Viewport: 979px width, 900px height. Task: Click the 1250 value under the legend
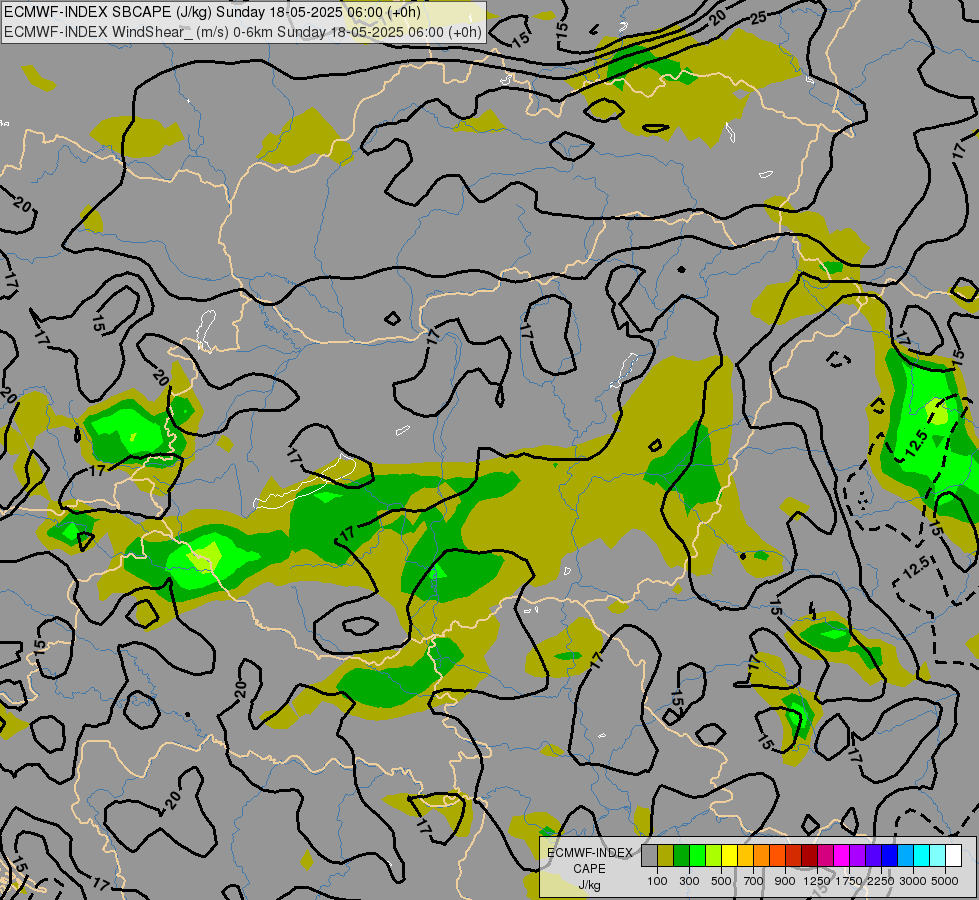click(817, 881)
